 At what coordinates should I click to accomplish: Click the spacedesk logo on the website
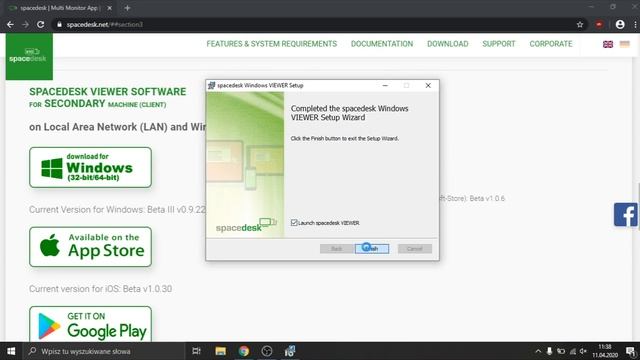[x=29, y=56]
